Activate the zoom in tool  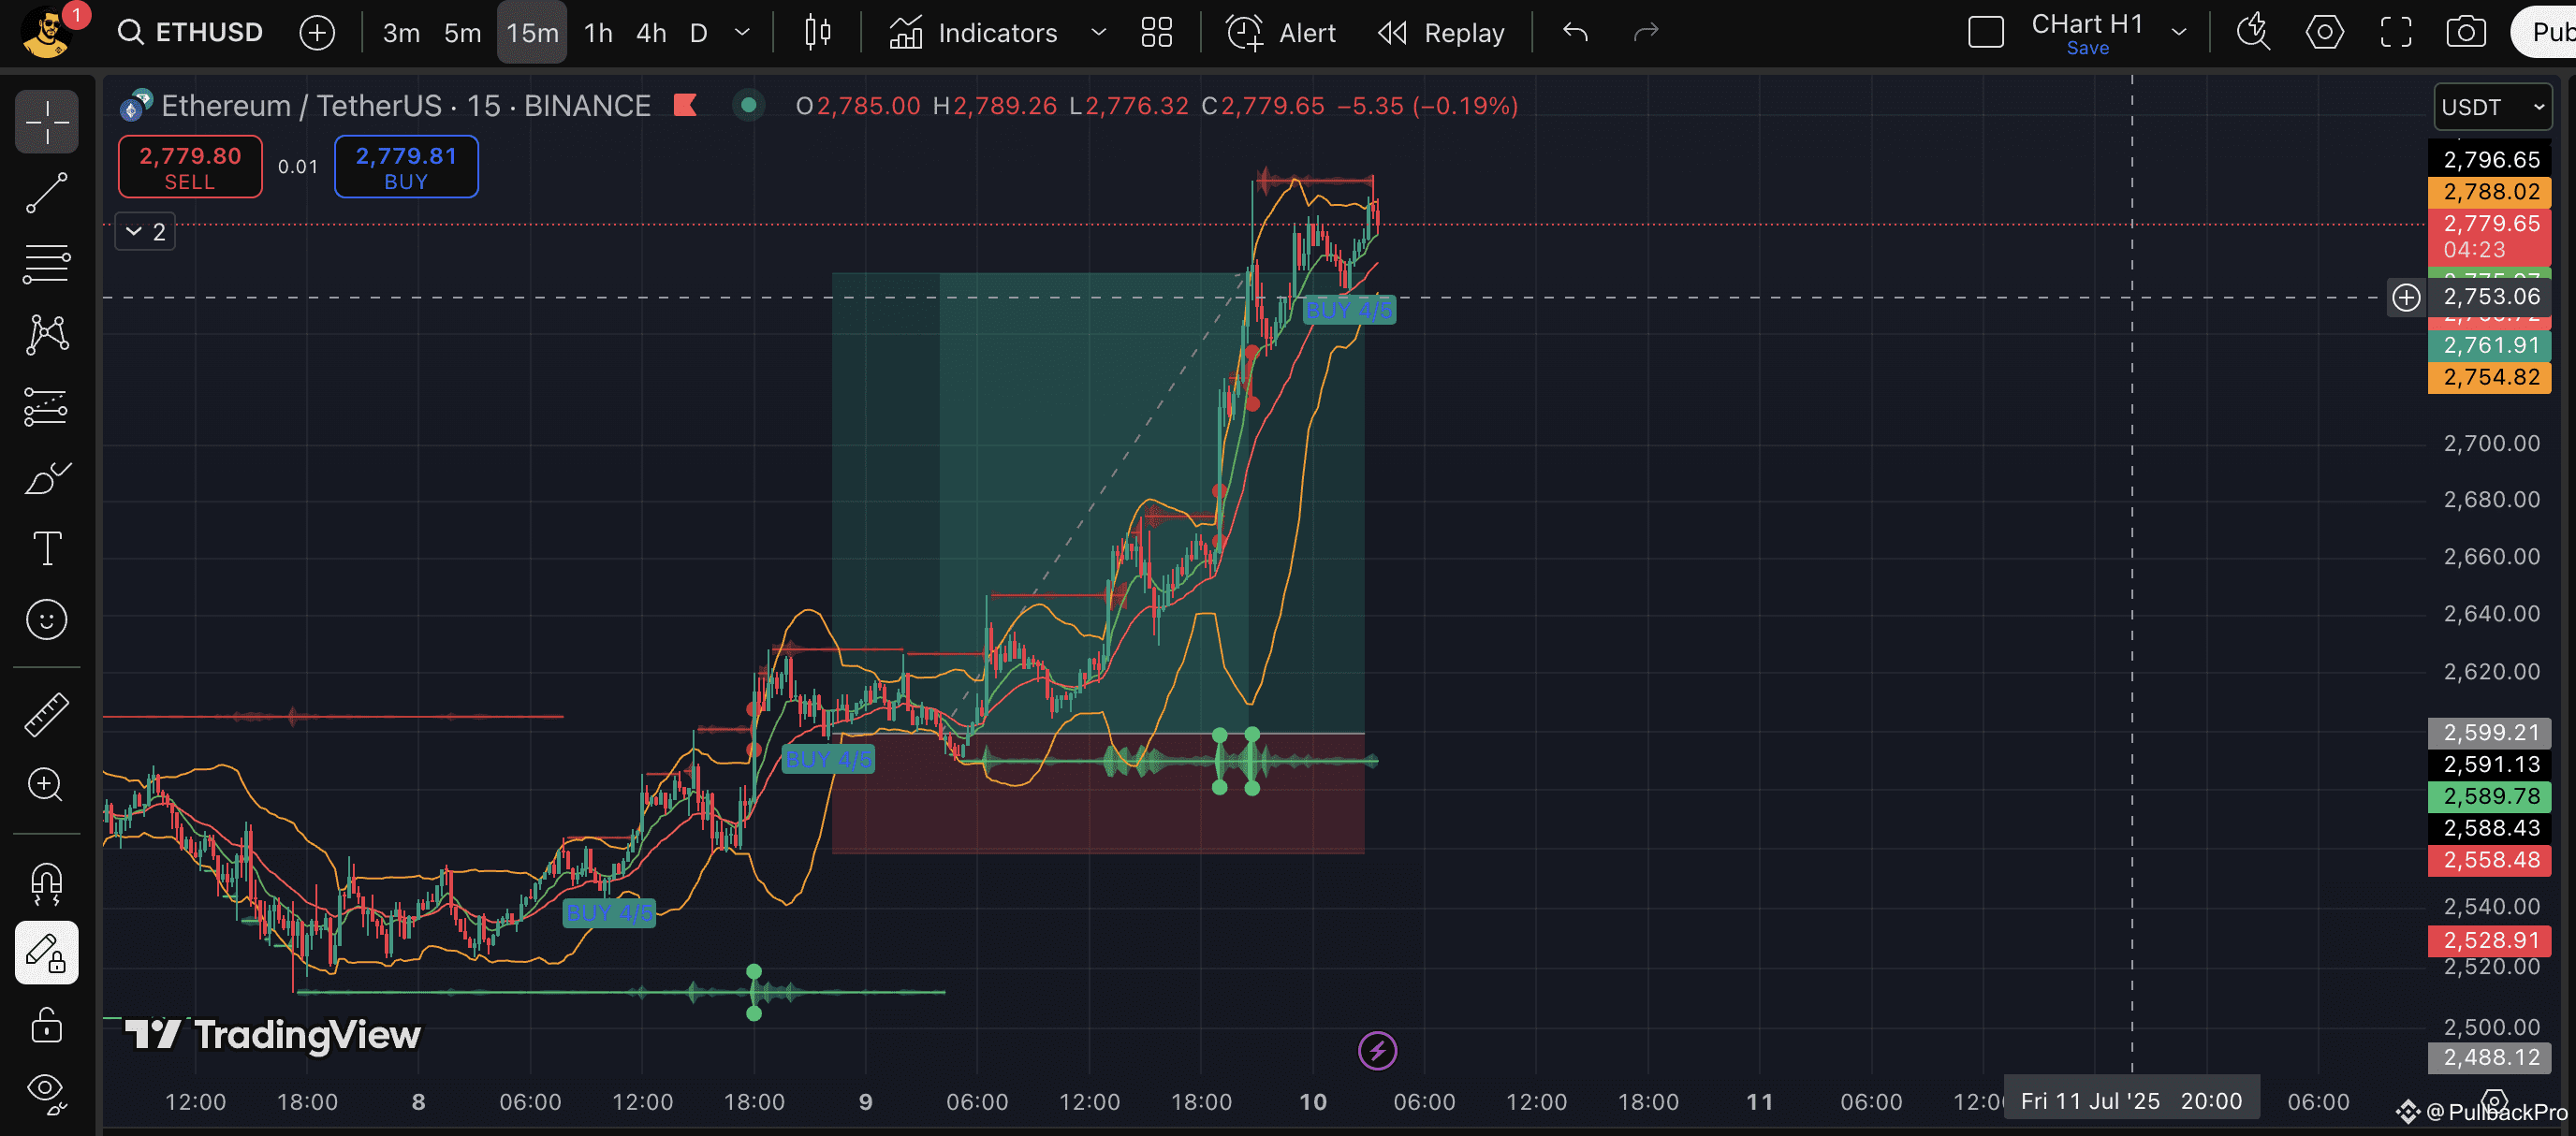click(47, 785)
